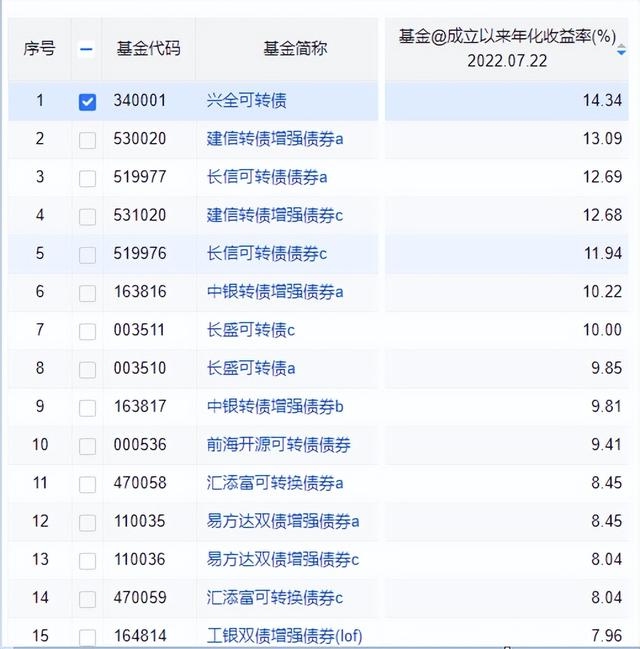Select fund code 163816
640x649 pixels.
click(x=140, y=292)
